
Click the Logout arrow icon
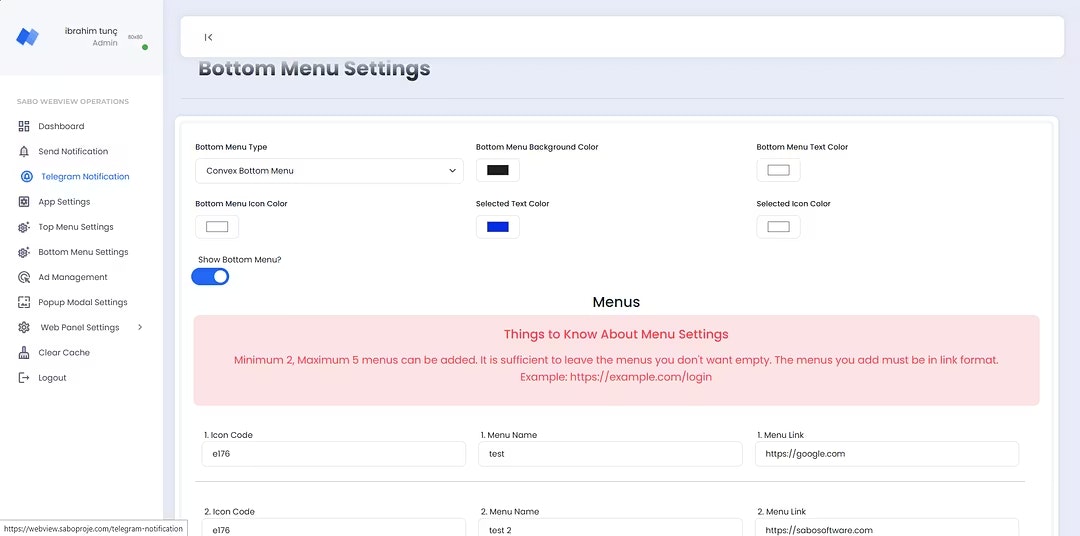pos(24,378)
